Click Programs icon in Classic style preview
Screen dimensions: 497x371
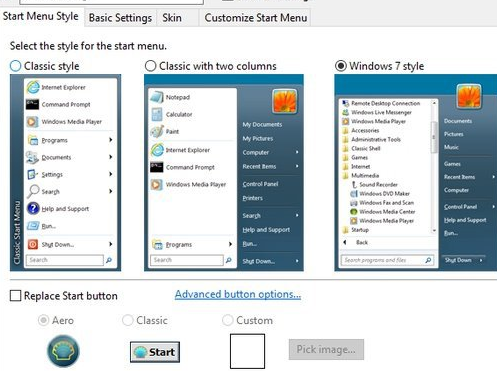33,140
